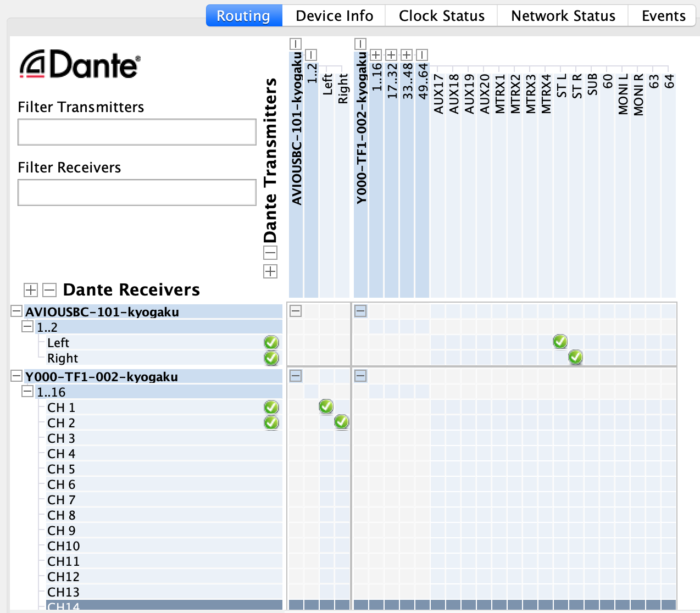Toggle CH 2 row's green crosspoint subscription

tap(341, 422)
